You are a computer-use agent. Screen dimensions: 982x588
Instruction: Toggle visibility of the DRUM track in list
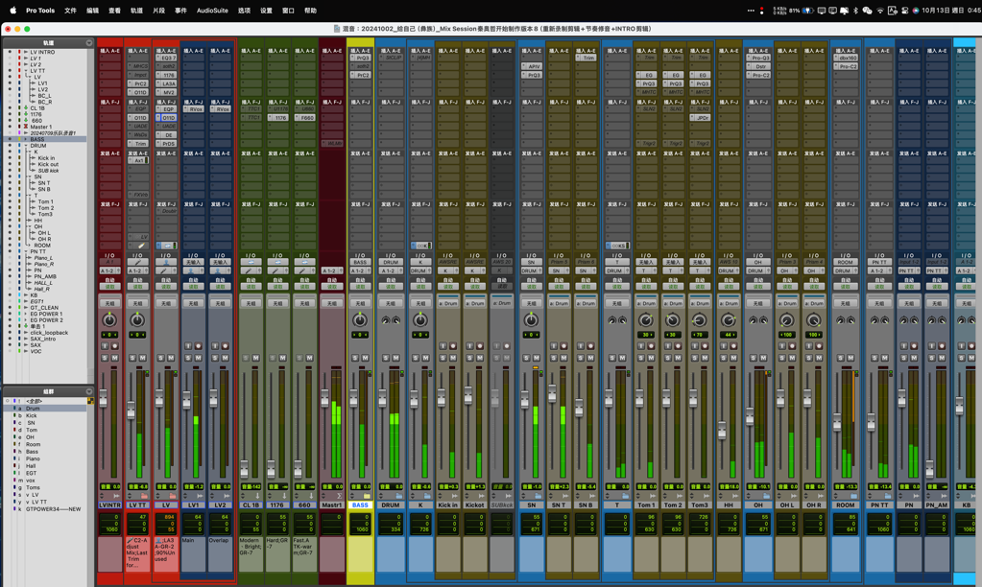tap(10, 146)
